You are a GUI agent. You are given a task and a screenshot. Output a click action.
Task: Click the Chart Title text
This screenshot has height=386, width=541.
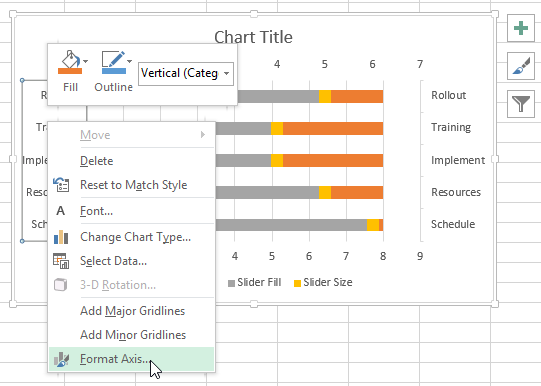tap(253, 37)
